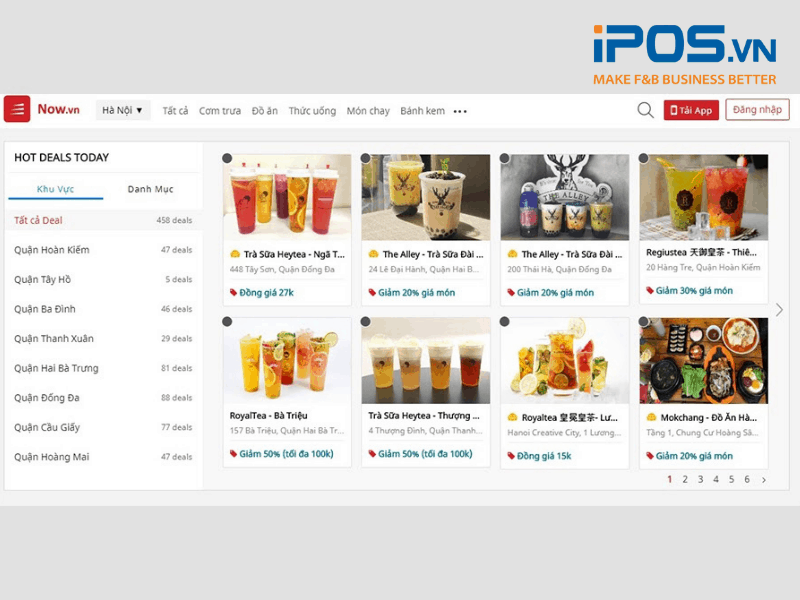Click the three-dot more categories icon
800x600 pixels.
pyautogui.click(x=460, y=112)
